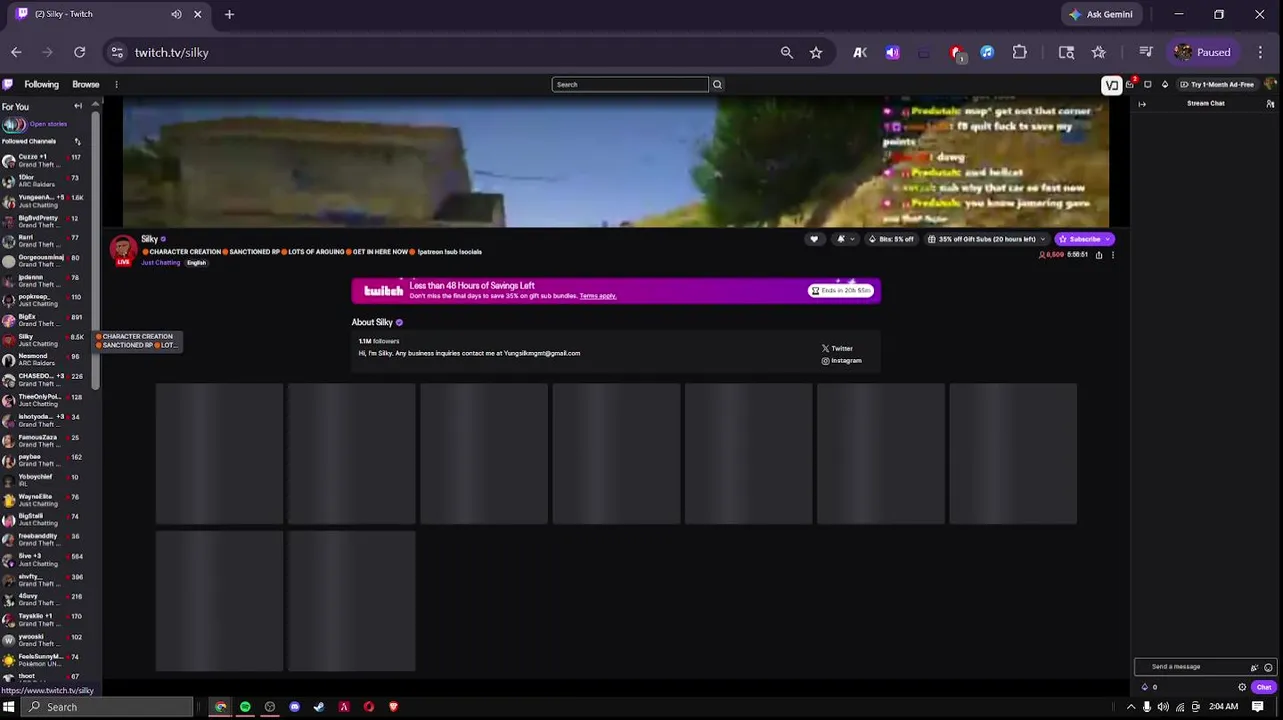The width and height of the screenshot is (1283, 720).
Task: Open chat community users icon
Action: [1270, 104]
